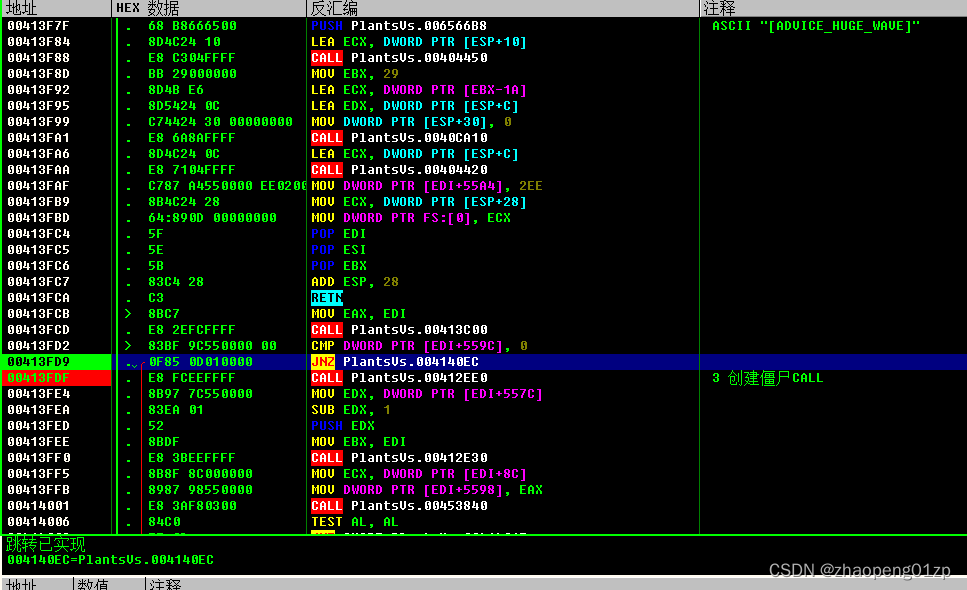Select address 00413FF0
Screen dimensions: 967x590
(x=38, y=458)
